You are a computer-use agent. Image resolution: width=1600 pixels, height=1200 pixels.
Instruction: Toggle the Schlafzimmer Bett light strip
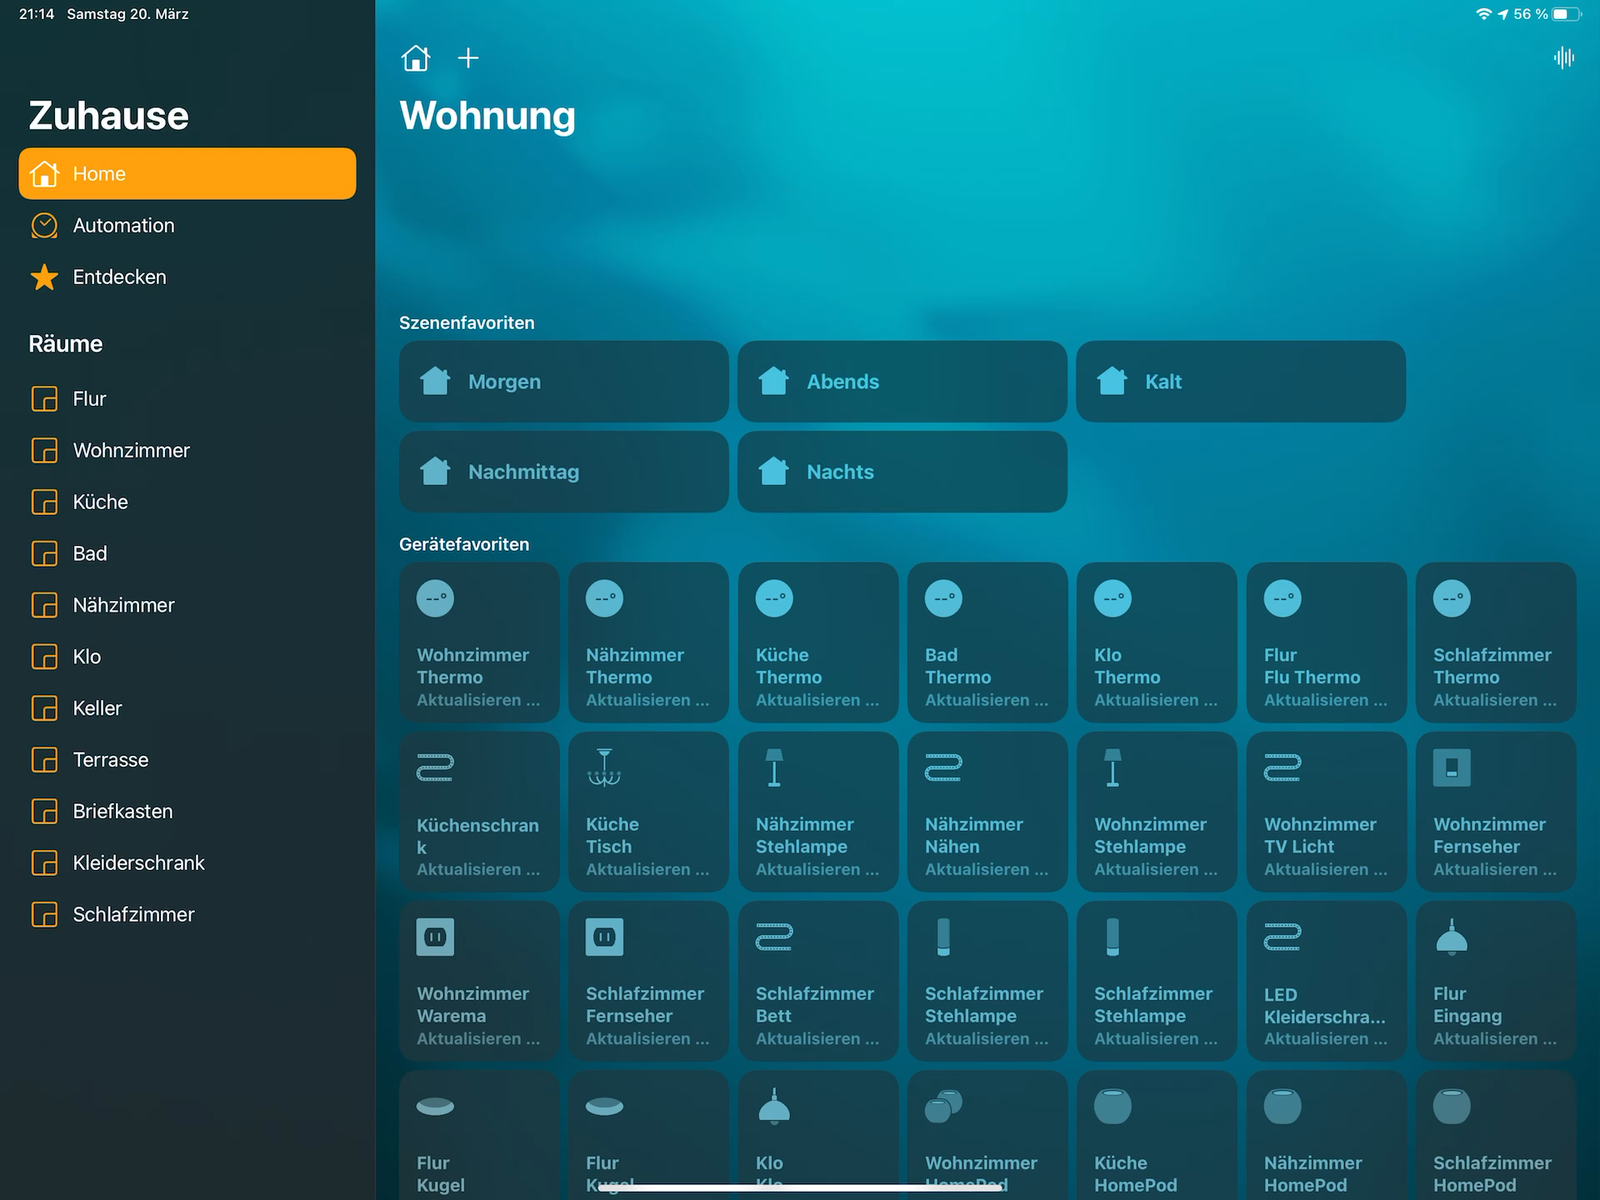pyautogui.click(x=817, y=981)
